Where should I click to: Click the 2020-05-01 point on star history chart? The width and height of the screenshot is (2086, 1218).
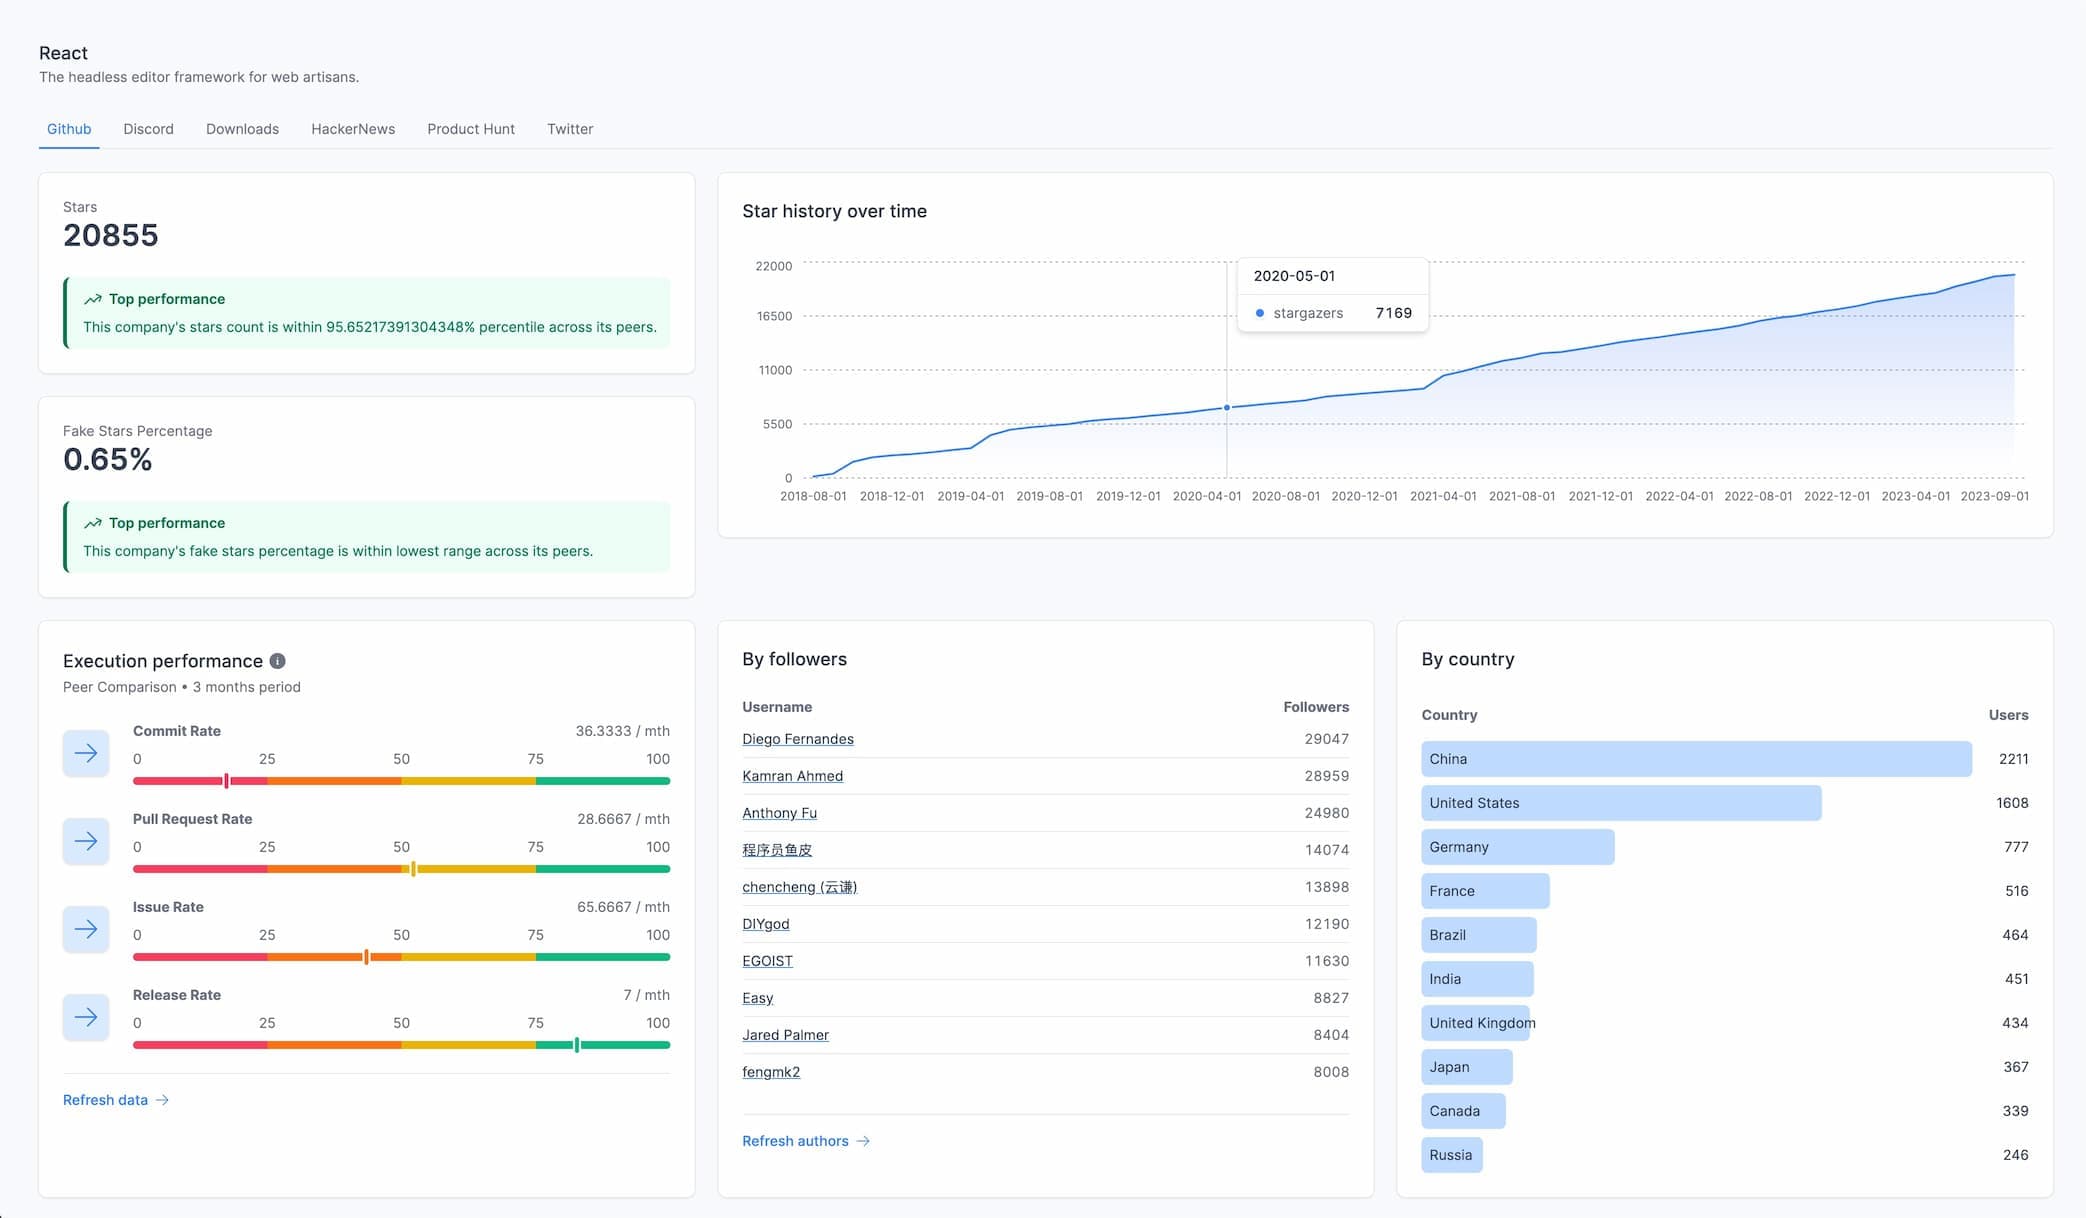click(x=1226, y=407)
